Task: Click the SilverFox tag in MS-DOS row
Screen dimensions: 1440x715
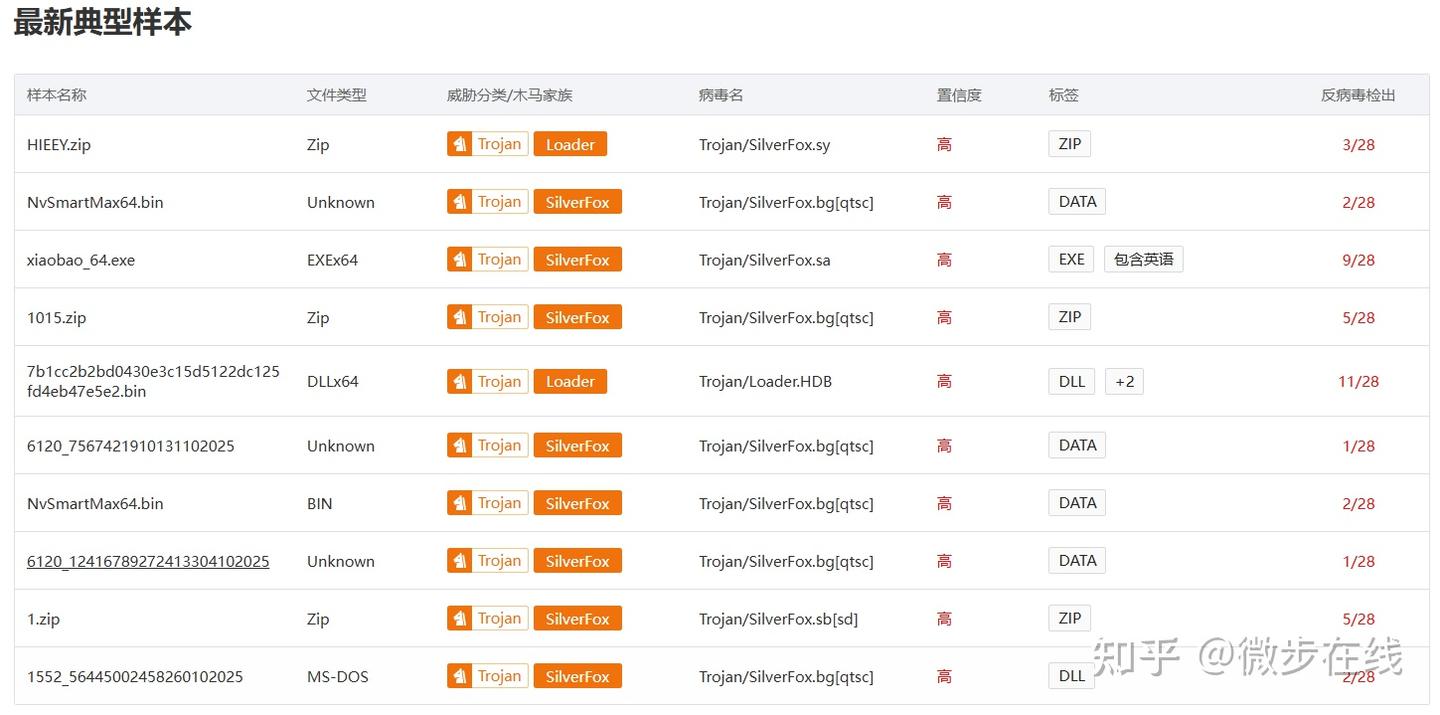Action: [x=577, y=676]
